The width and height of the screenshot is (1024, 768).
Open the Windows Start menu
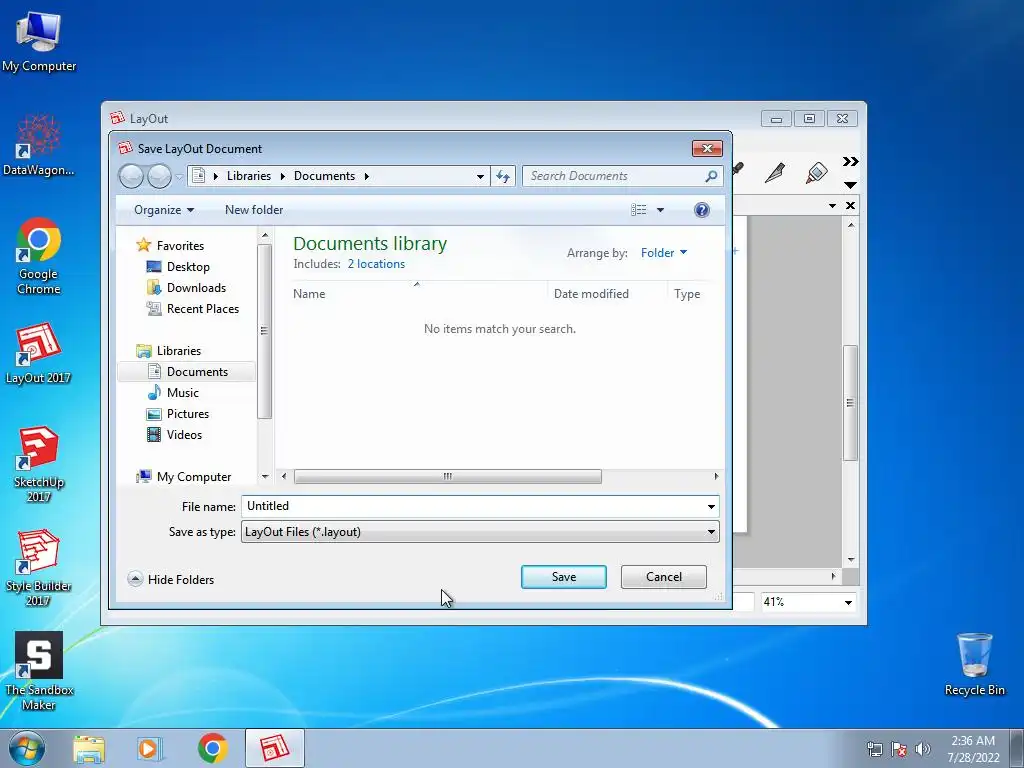point(27,748)
